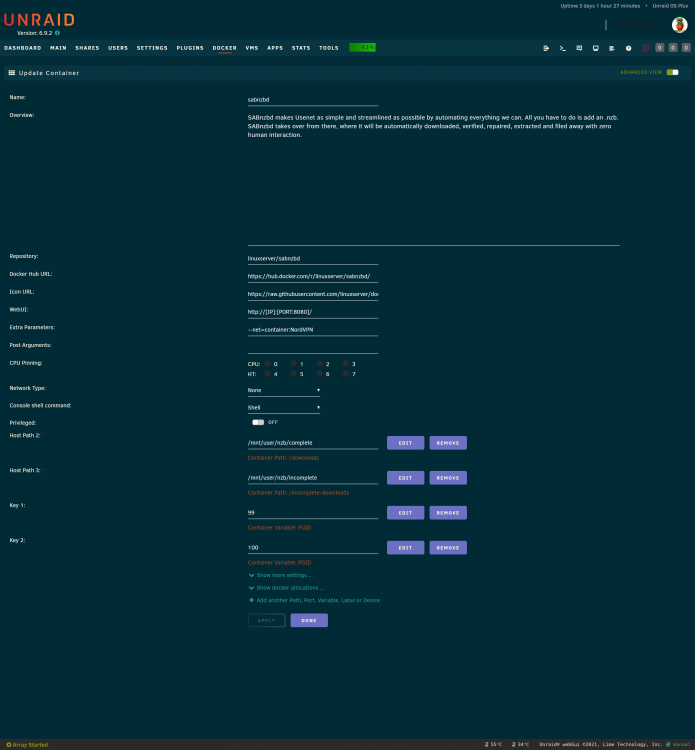The height and width of the screenshot is (750, 695).
Task: Click the Repository input field
Action: [313, 258]
